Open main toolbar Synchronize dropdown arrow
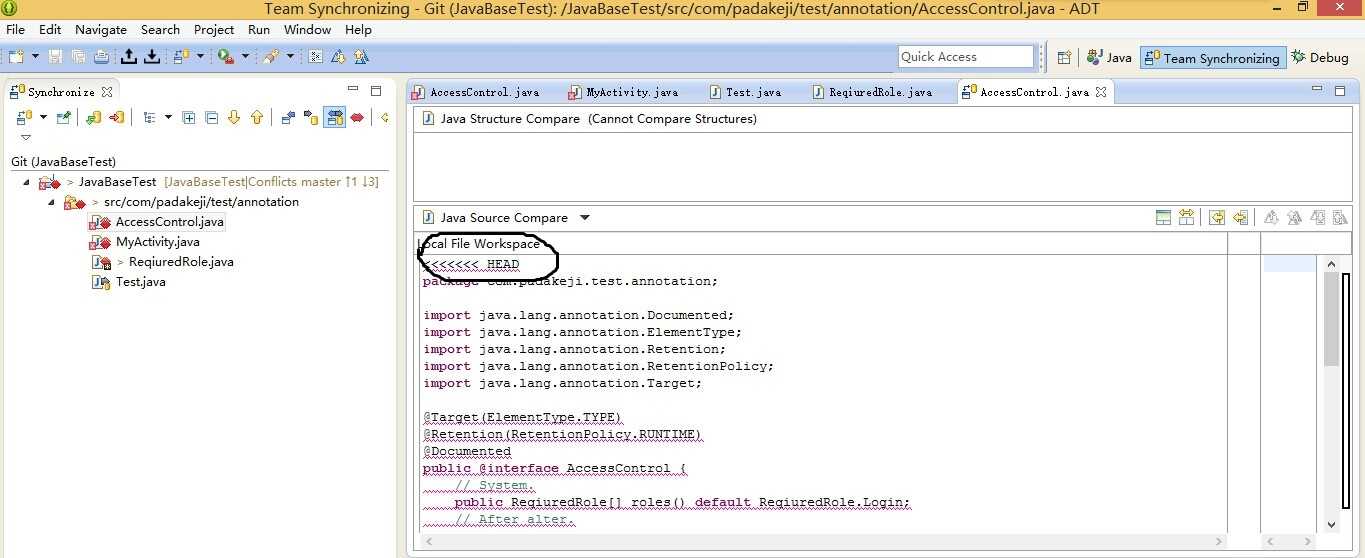 pos(200,57)
